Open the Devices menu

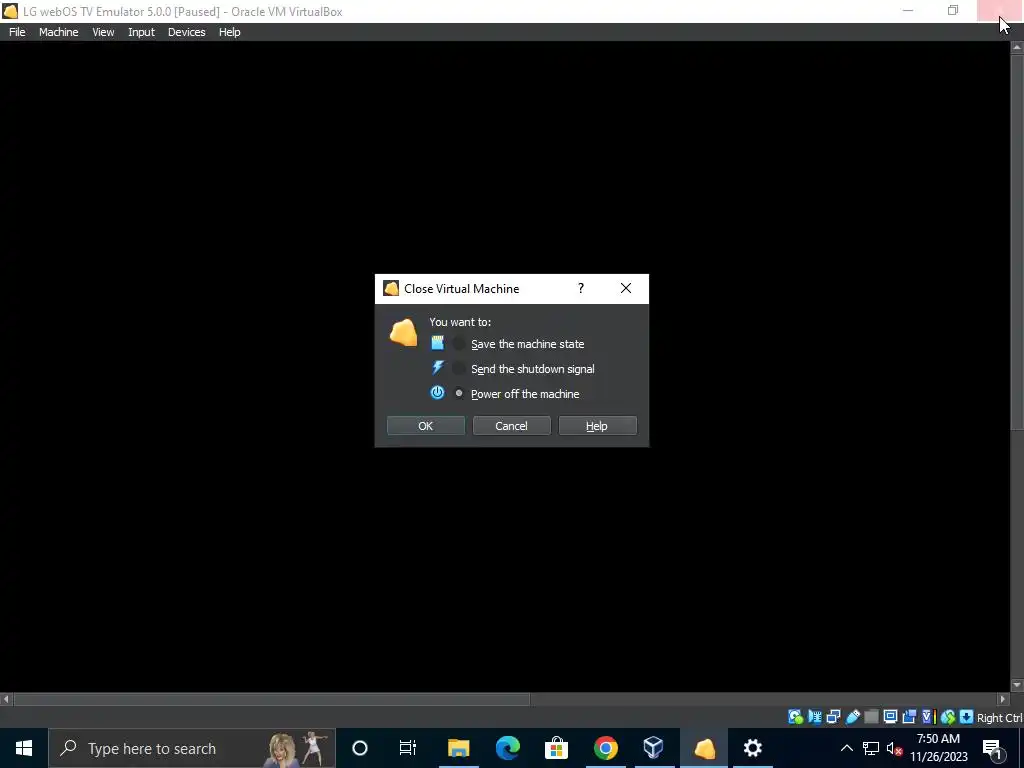point(186,32)
